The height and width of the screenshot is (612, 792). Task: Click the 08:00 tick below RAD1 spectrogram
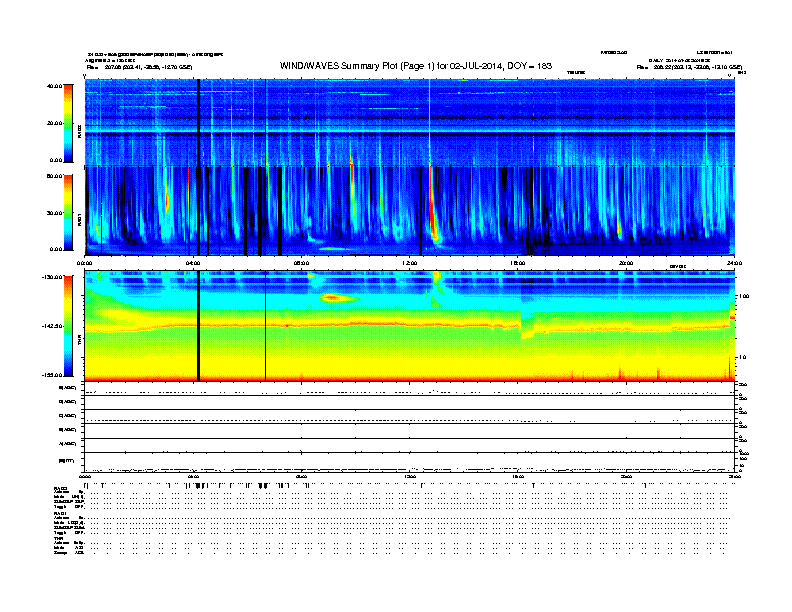tap(301, 263)
